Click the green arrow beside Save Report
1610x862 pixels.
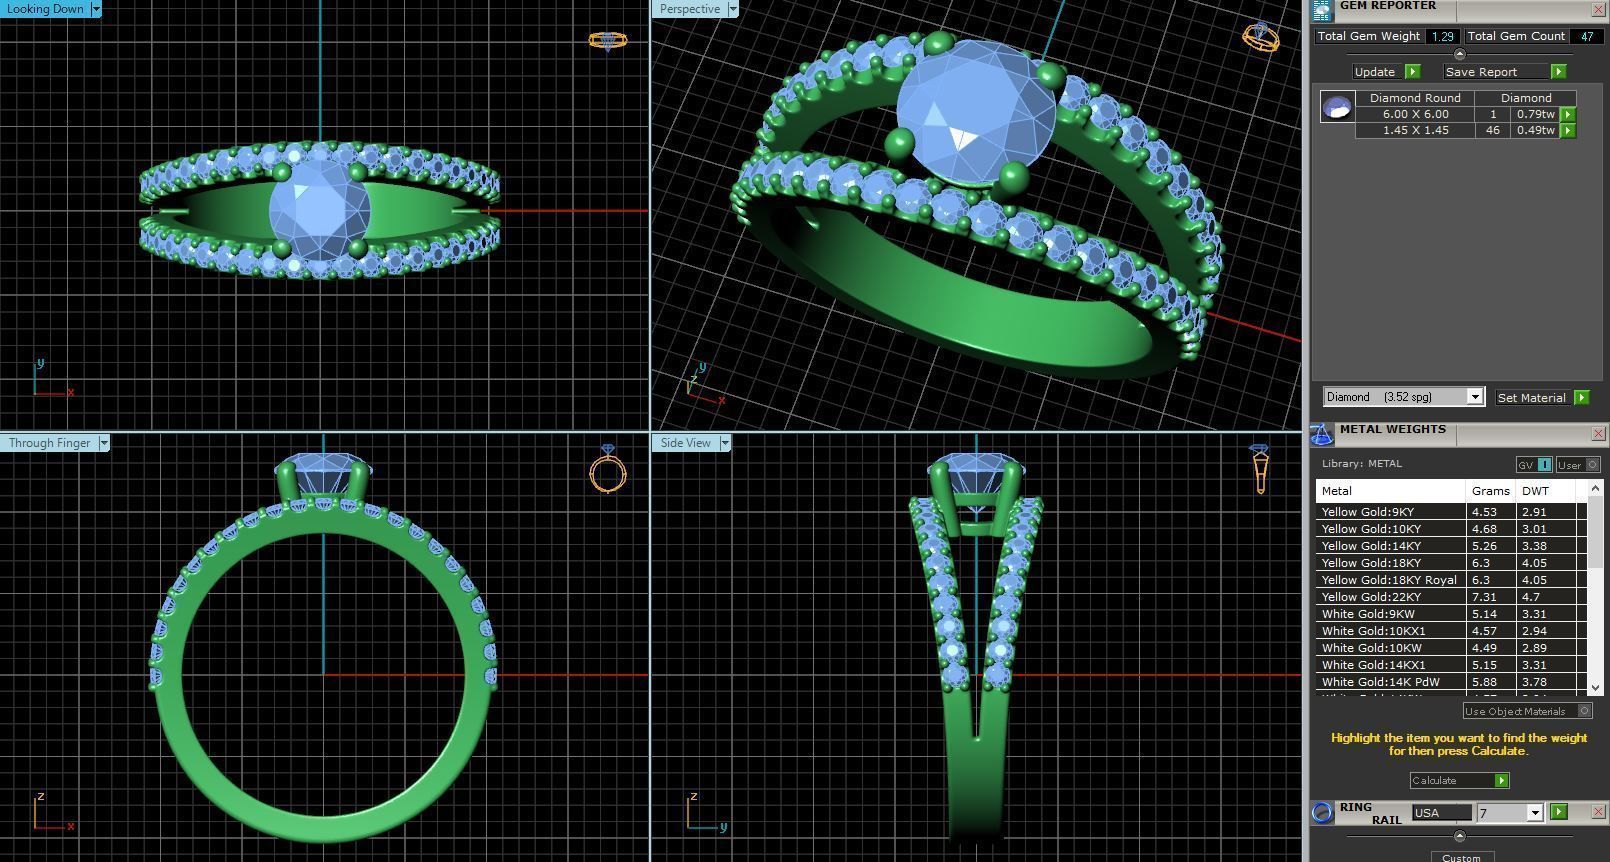coord(1558,72)
